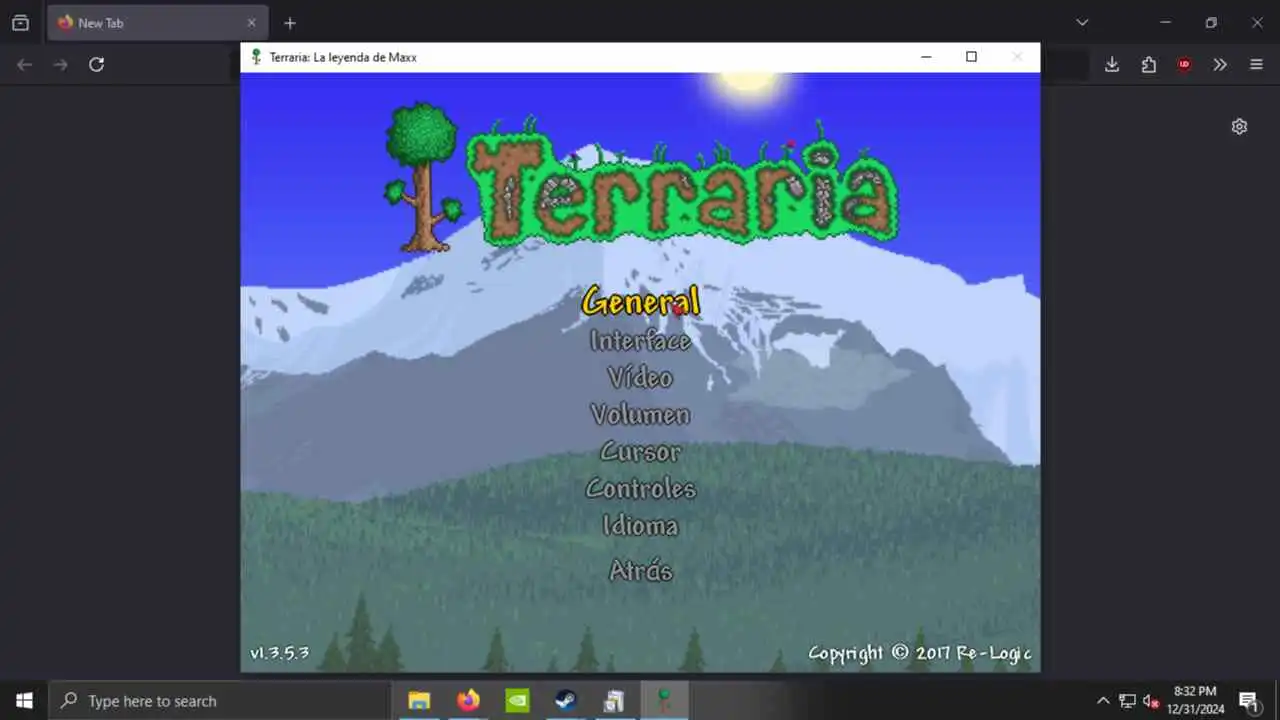Click the Copyright © 2017 Re-Logic text
Viewport: 1280px width, 720px height.
[919, 653]
